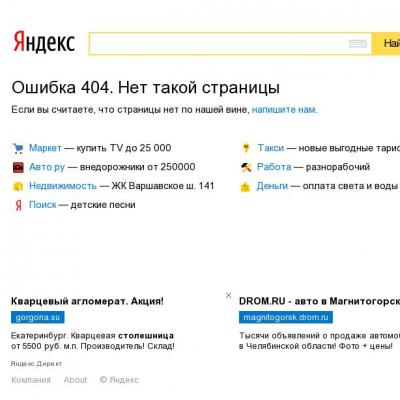Open the Авто.ру link
400x400 pixels.
pos(47,167)
